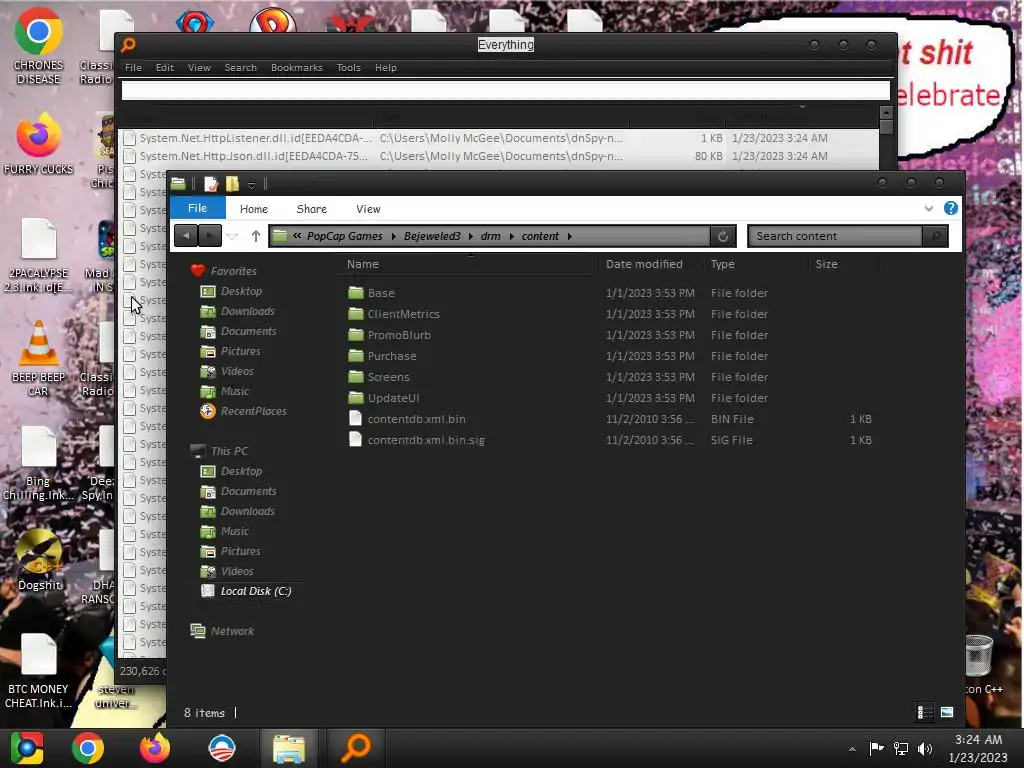Image resolution: width=1024 pixels, height=768 pixels.
Task: Switch to the View ribbon tab
Action: coord(368,209)
